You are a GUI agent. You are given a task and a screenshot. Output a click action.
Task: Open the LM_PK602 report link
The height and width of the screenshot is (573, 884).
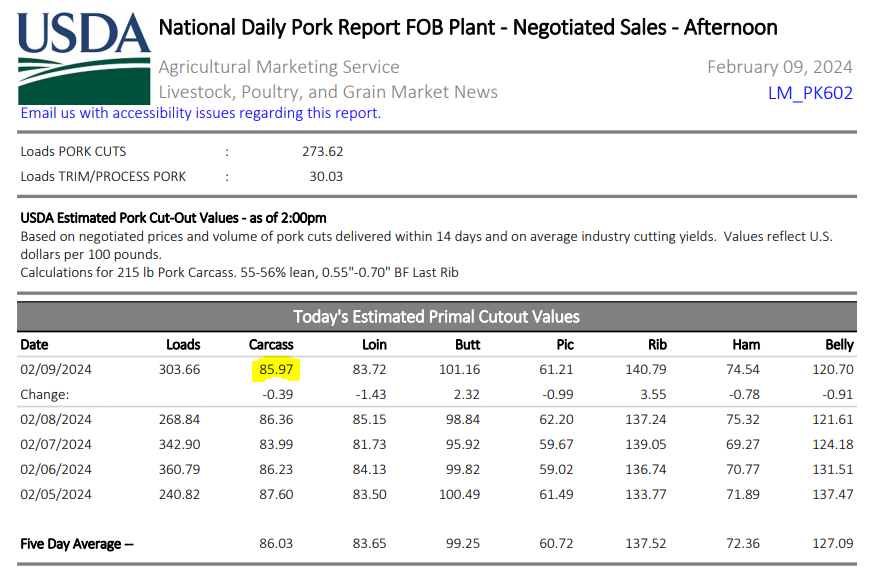(x=810, y=93)
